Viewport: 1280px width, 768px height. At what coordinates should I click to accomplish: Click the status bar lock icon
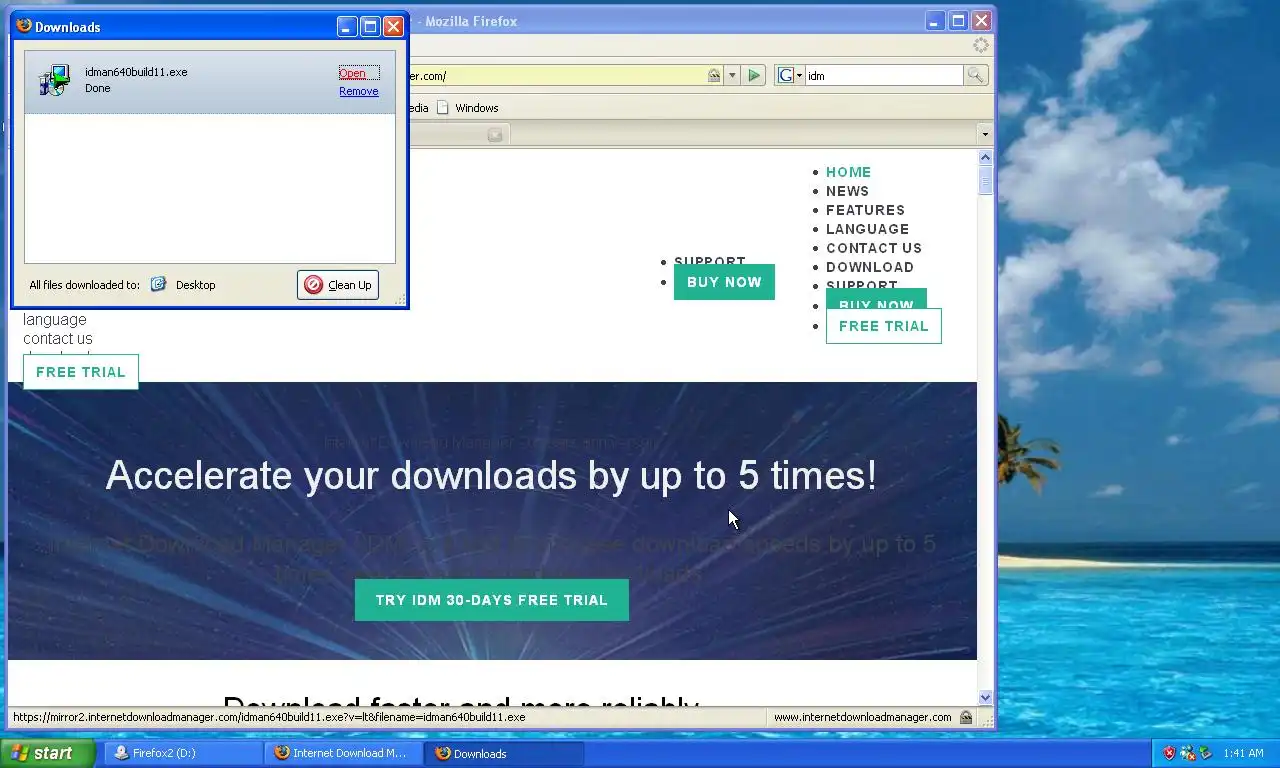coord(965,717)
